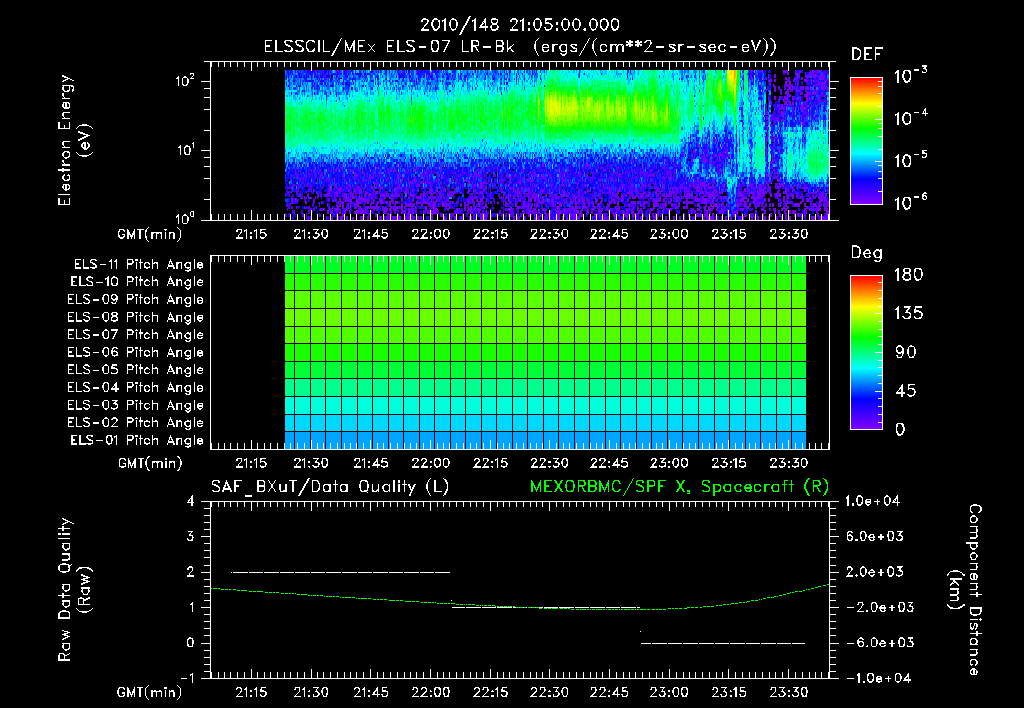Click the Deg color bar label
The image size is (1024, 708).
(867, 253)
